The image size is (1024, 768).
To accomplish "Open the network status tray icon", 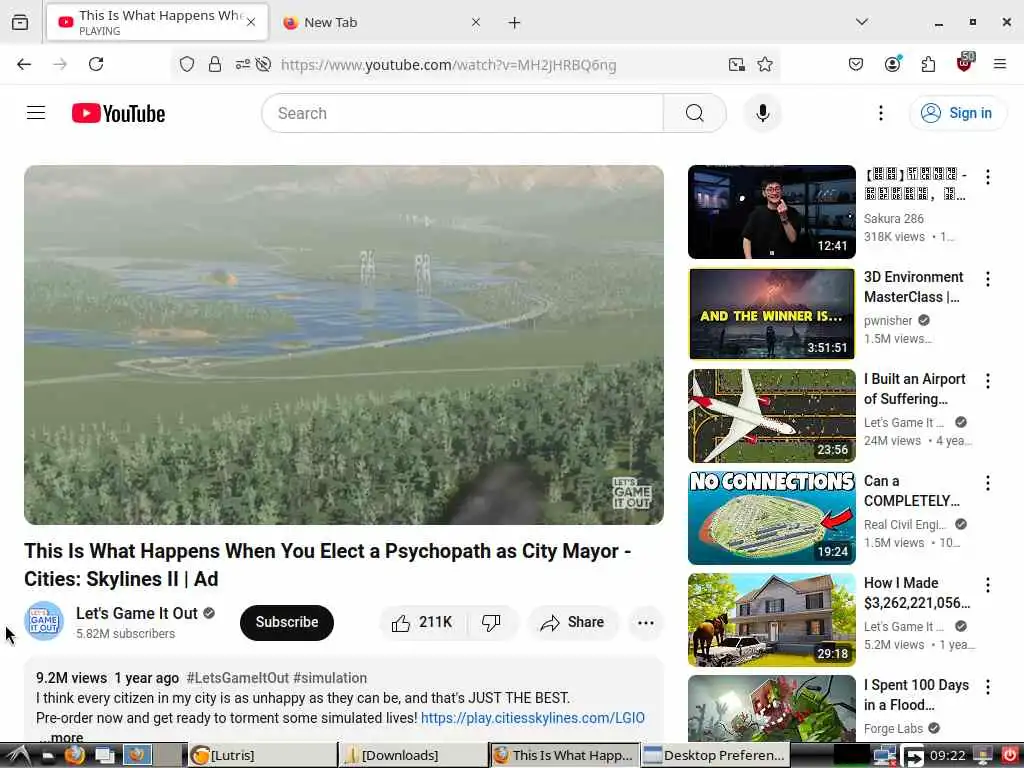I will point(884,756).
